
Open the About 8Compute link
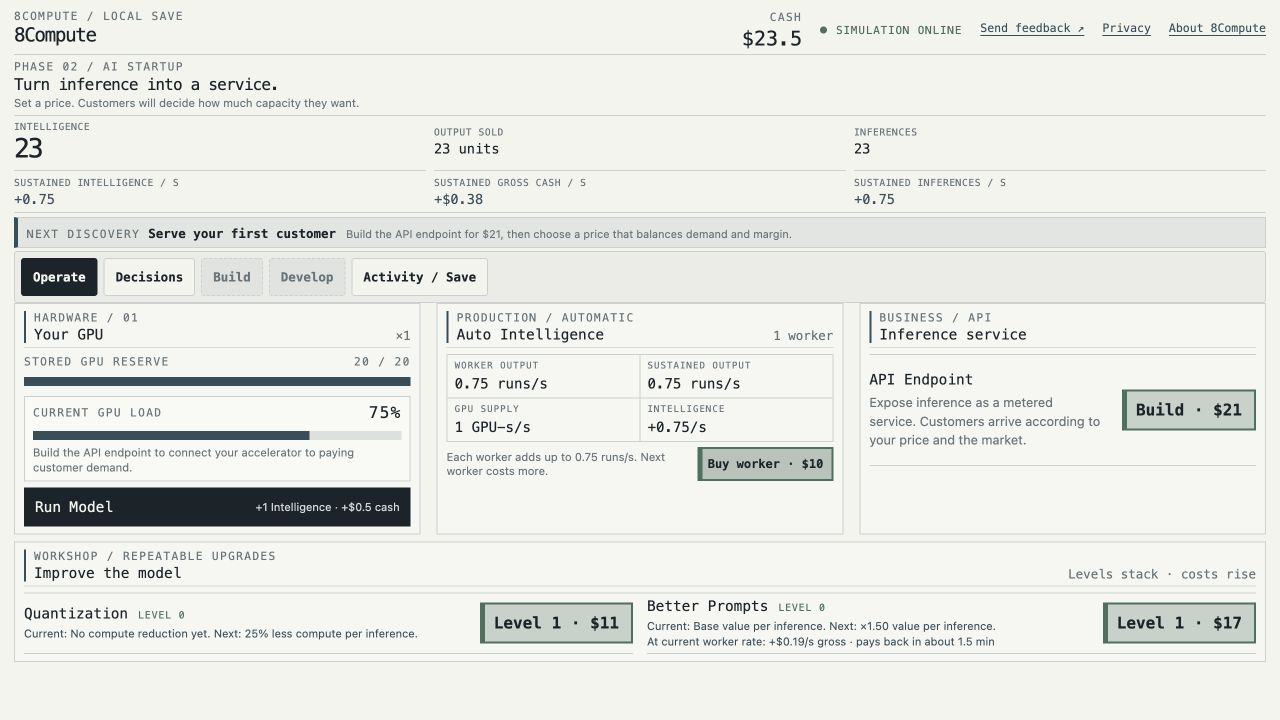pos(1217,28)
